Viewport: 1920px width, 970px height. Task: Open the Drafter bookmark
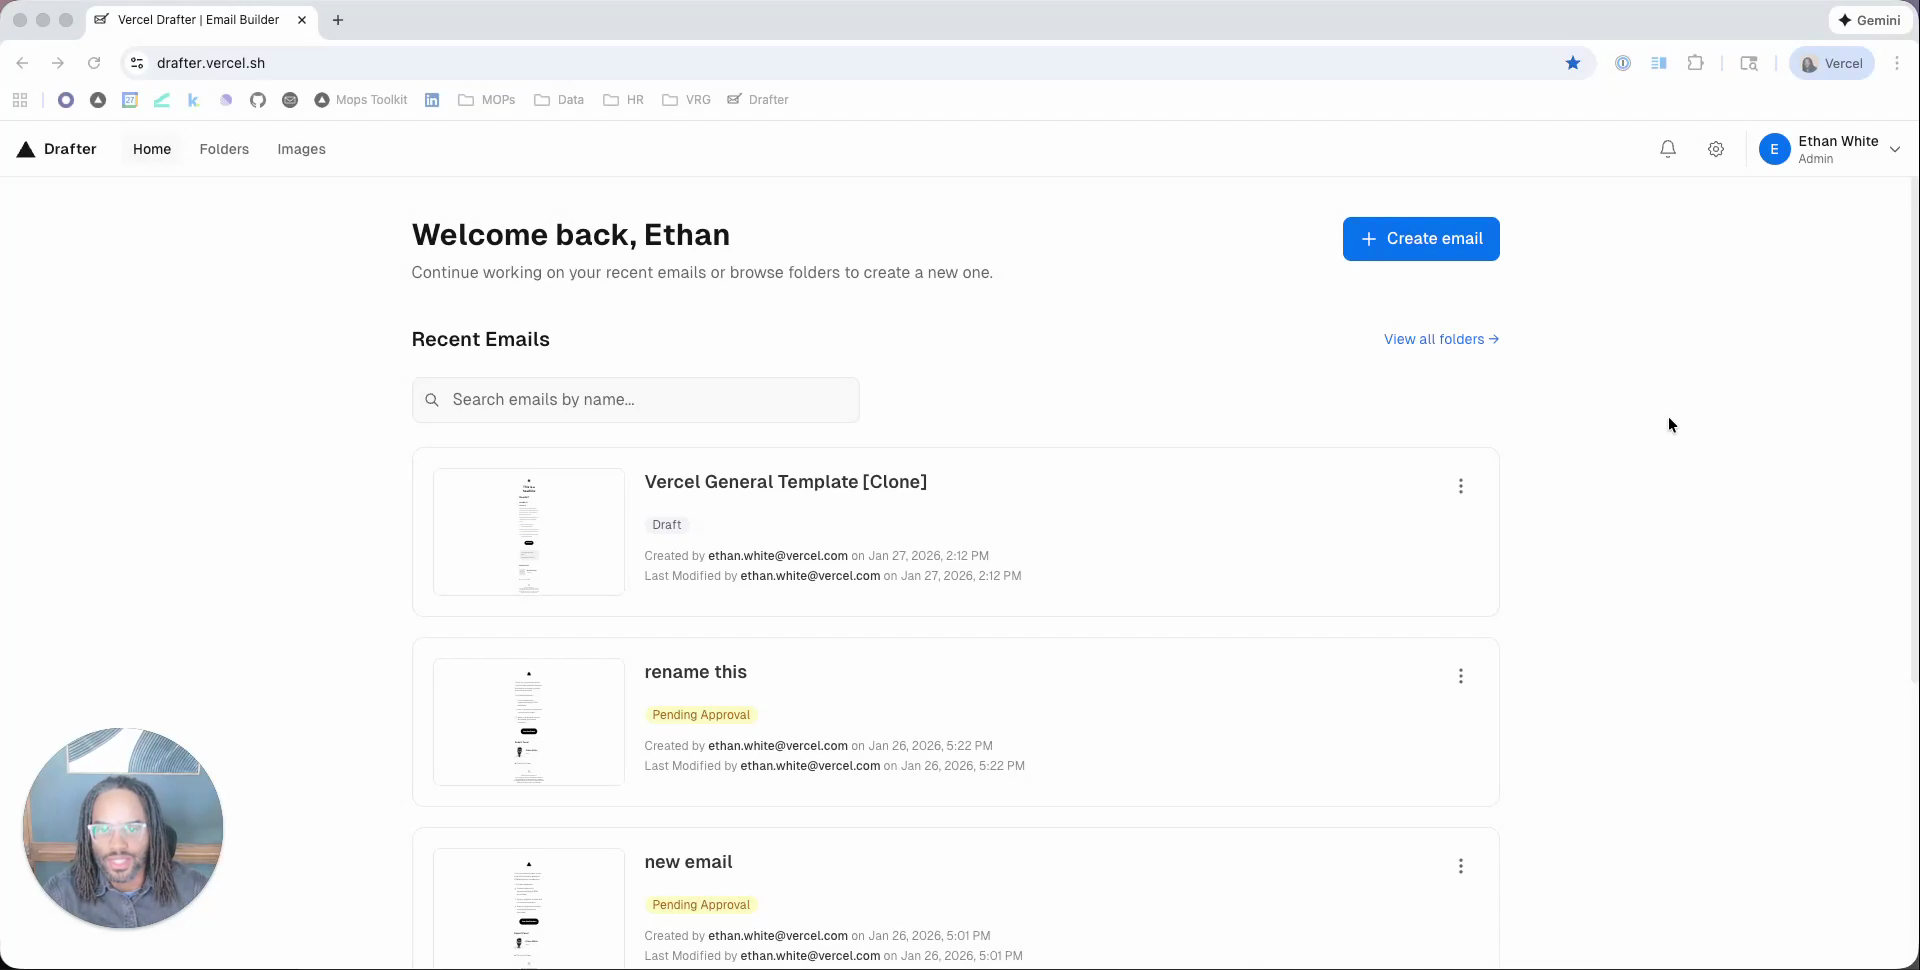click(x=758, y=100)
